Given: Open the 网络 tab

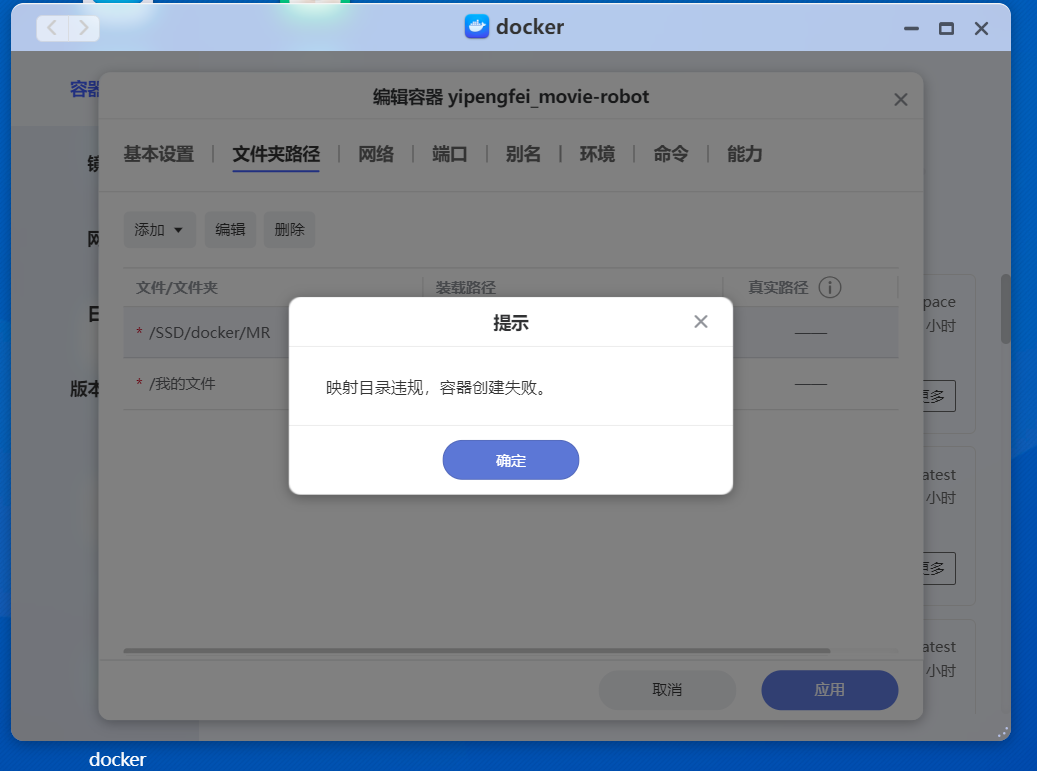Looking at the screenshot, I should pos(376,154).
